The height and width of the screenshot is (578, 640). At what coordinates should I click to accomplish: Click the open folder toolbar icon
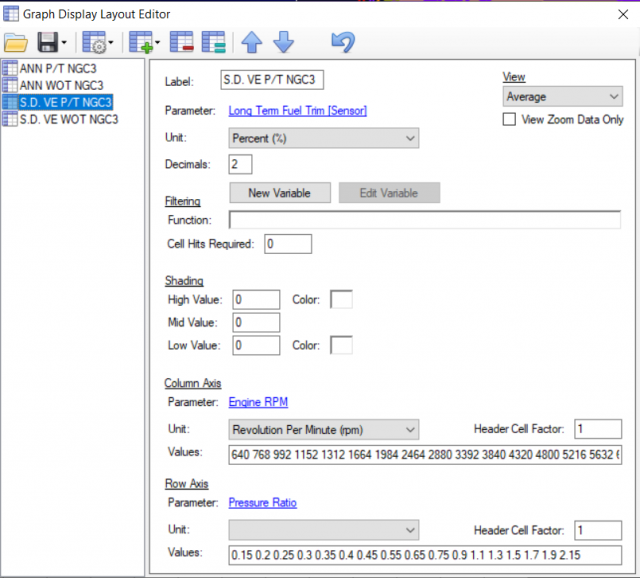point(16,43)
